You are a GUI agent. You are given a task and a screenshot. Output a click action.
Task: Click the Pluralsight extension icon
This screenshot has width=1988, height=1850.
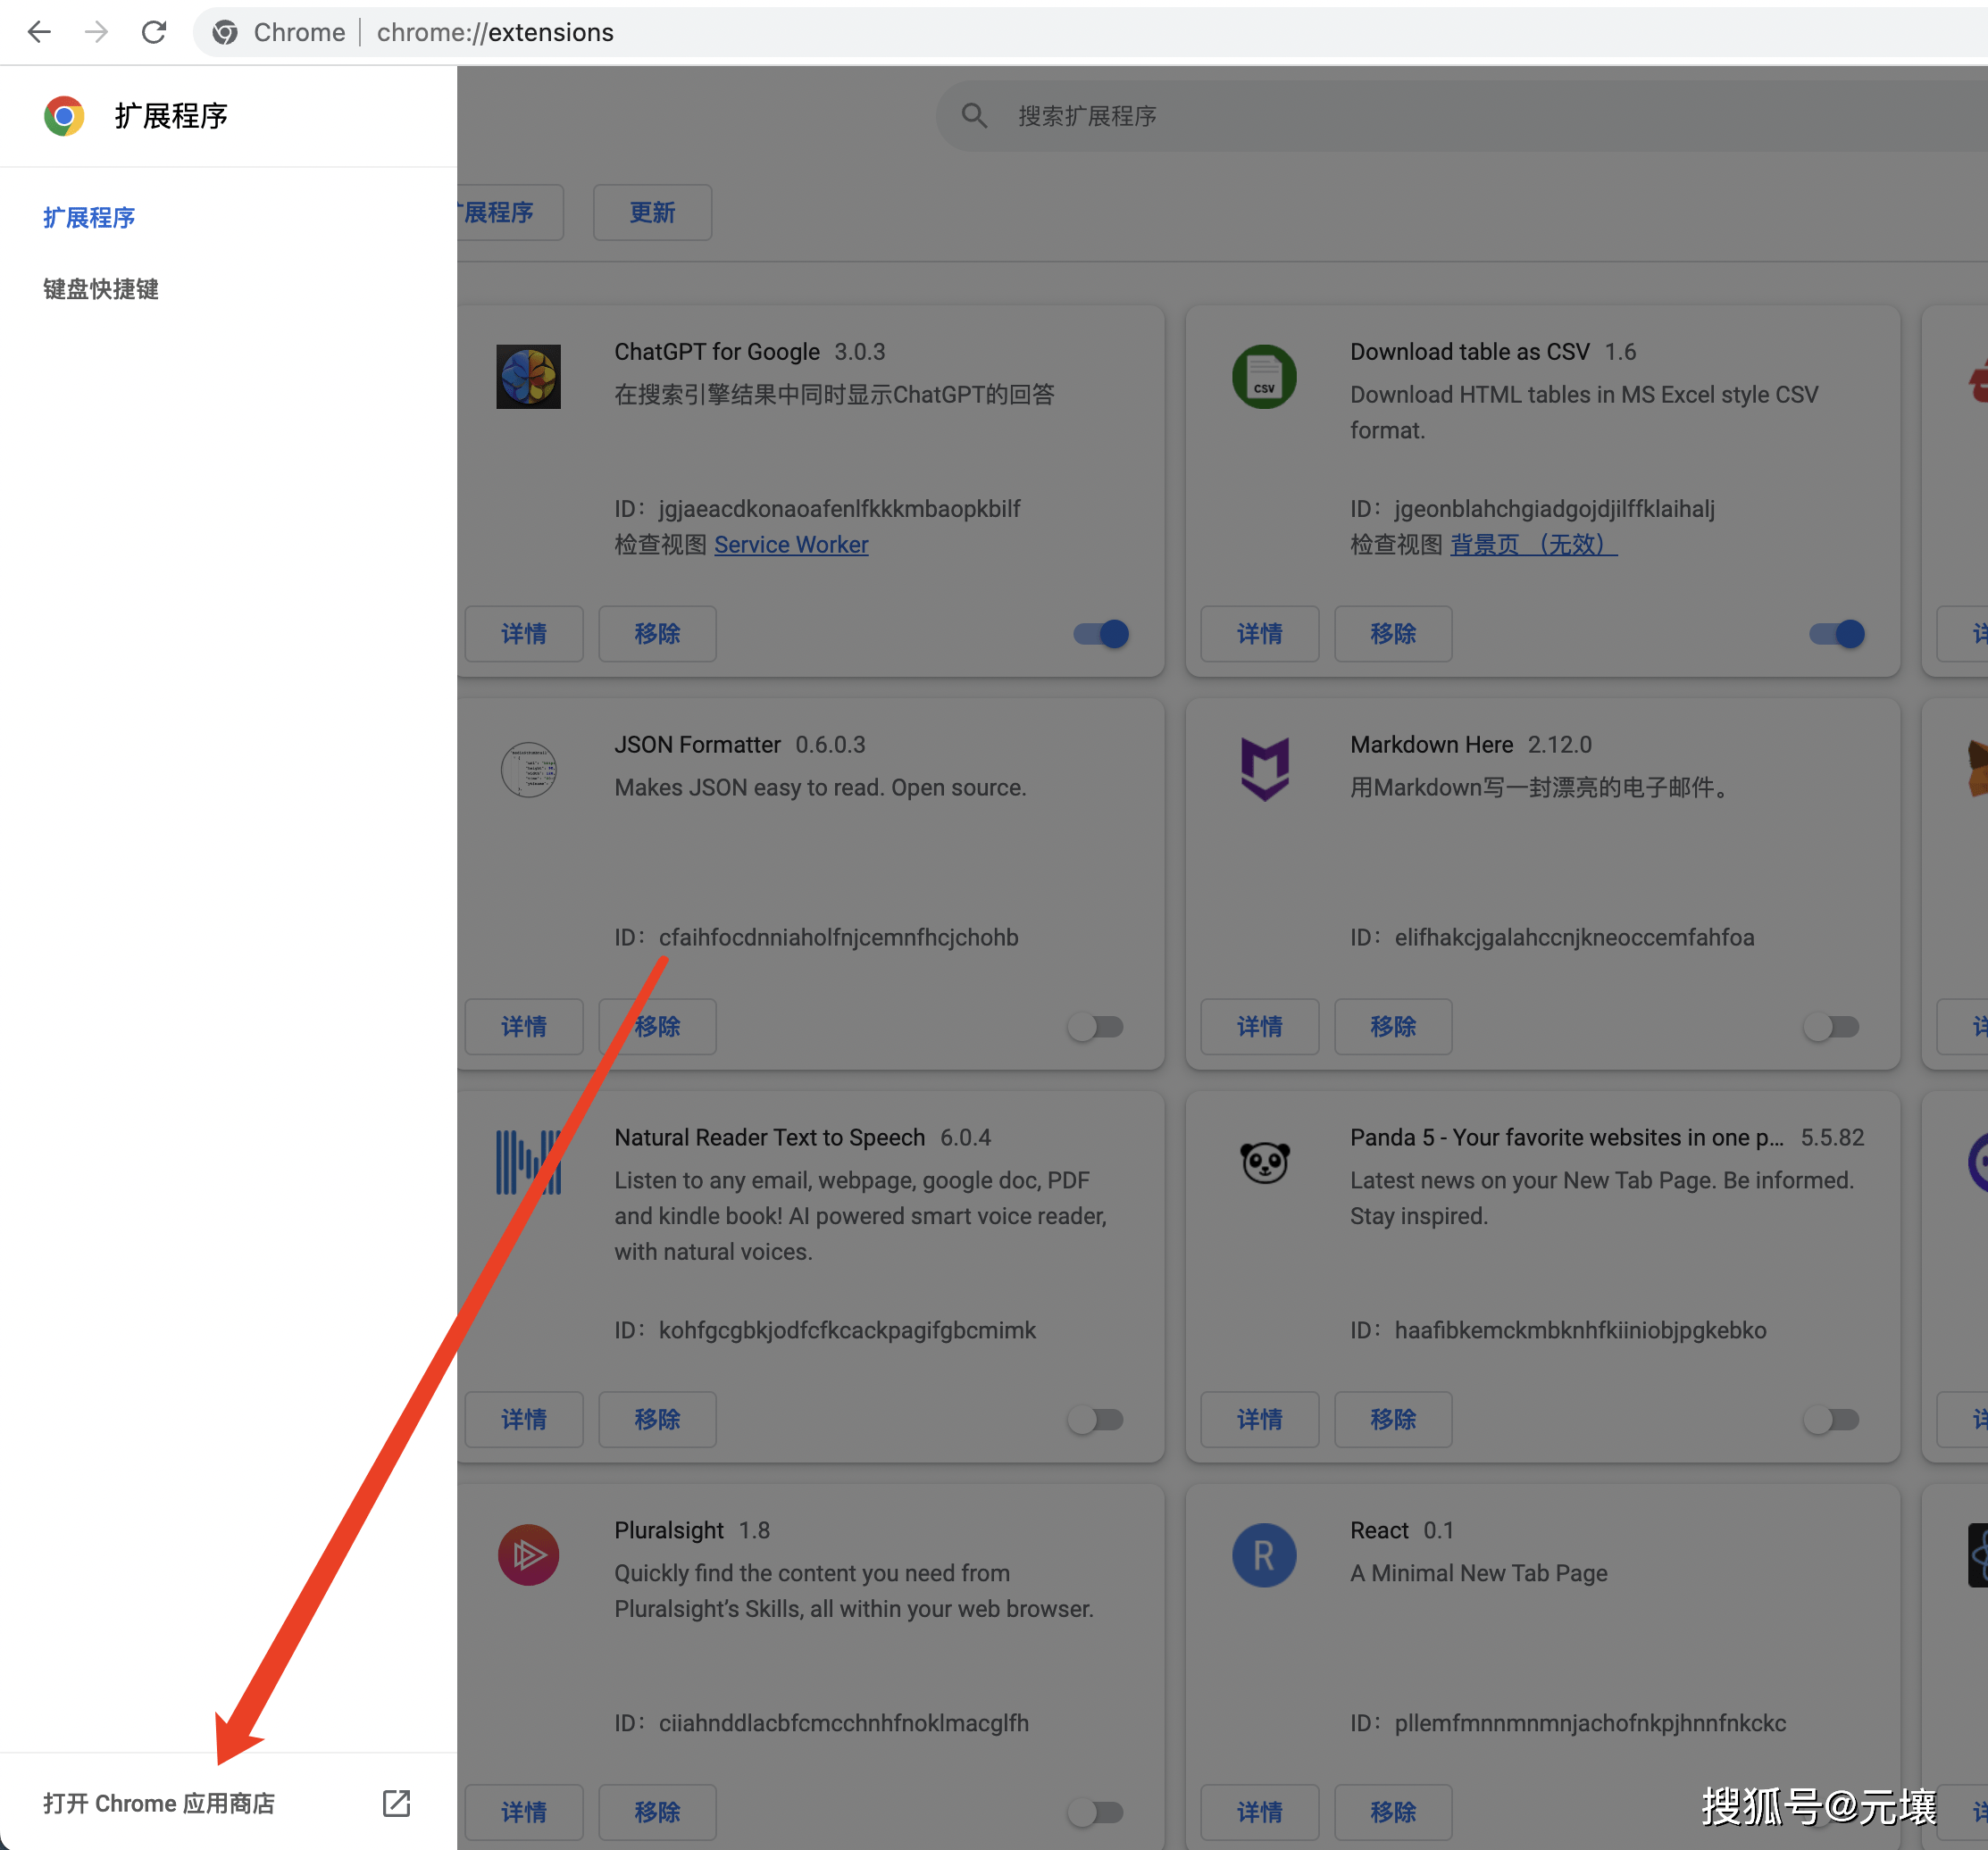[x=528, y=1555]
